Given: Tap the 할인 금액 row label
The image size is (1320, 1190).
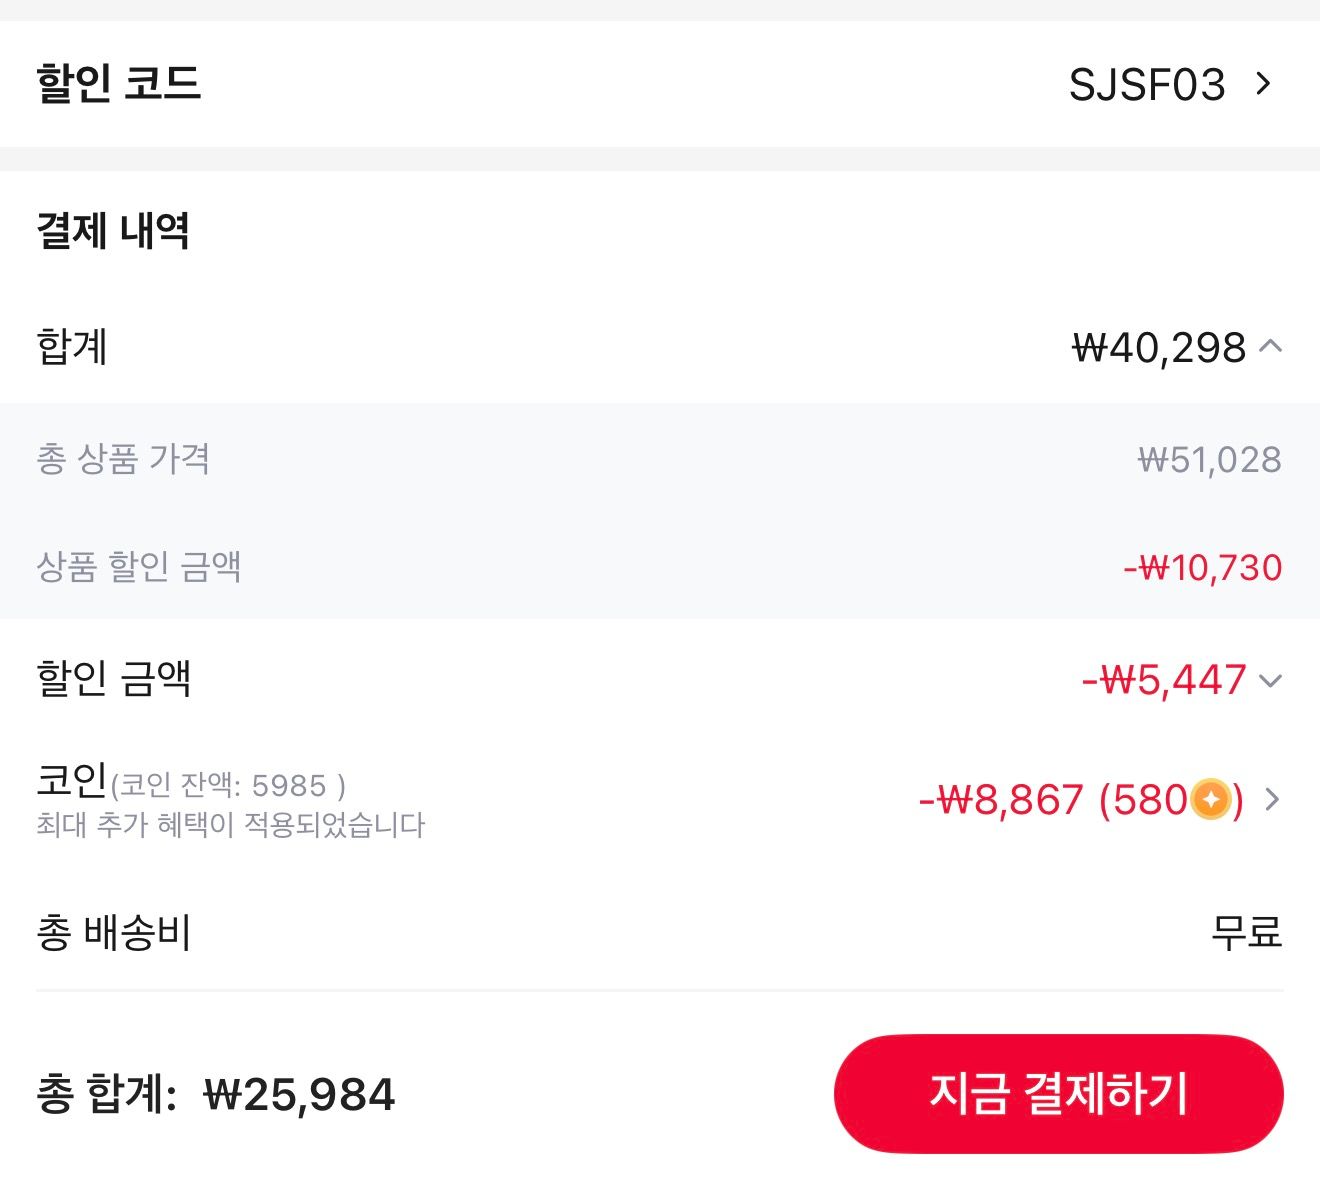Looking at the screenshot, I should [x=114, y=679].
